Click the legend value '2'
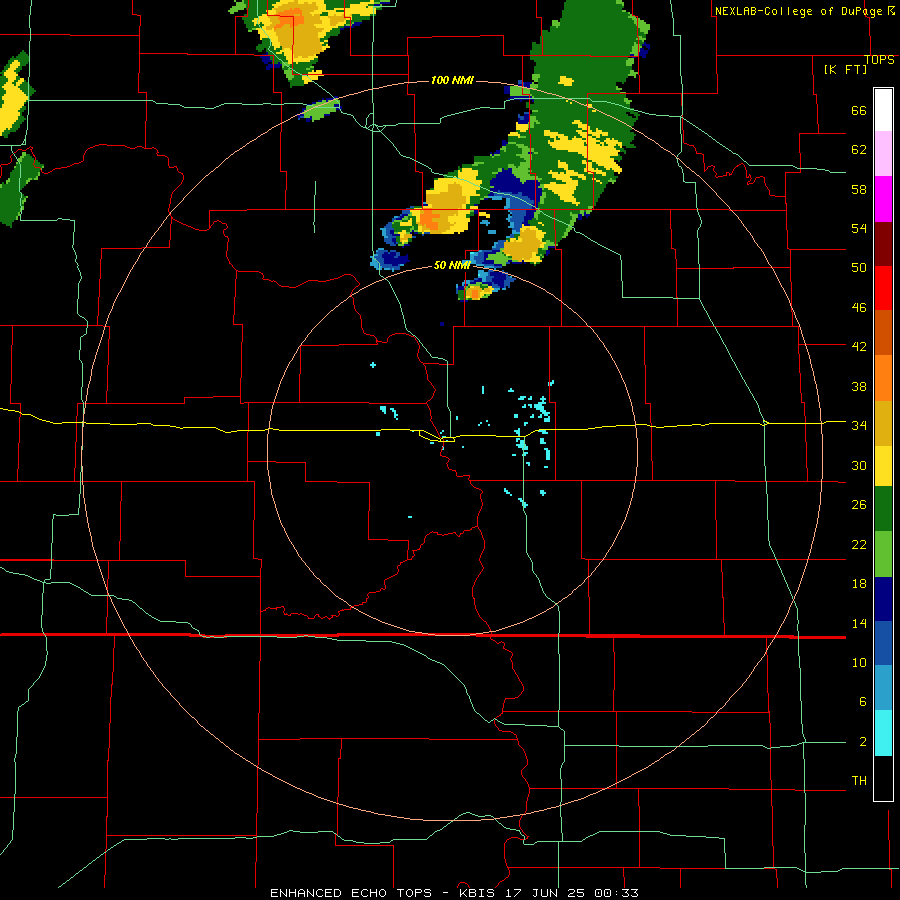The width and height of the screenshot is (900, 900). click(x=863, y=741)
